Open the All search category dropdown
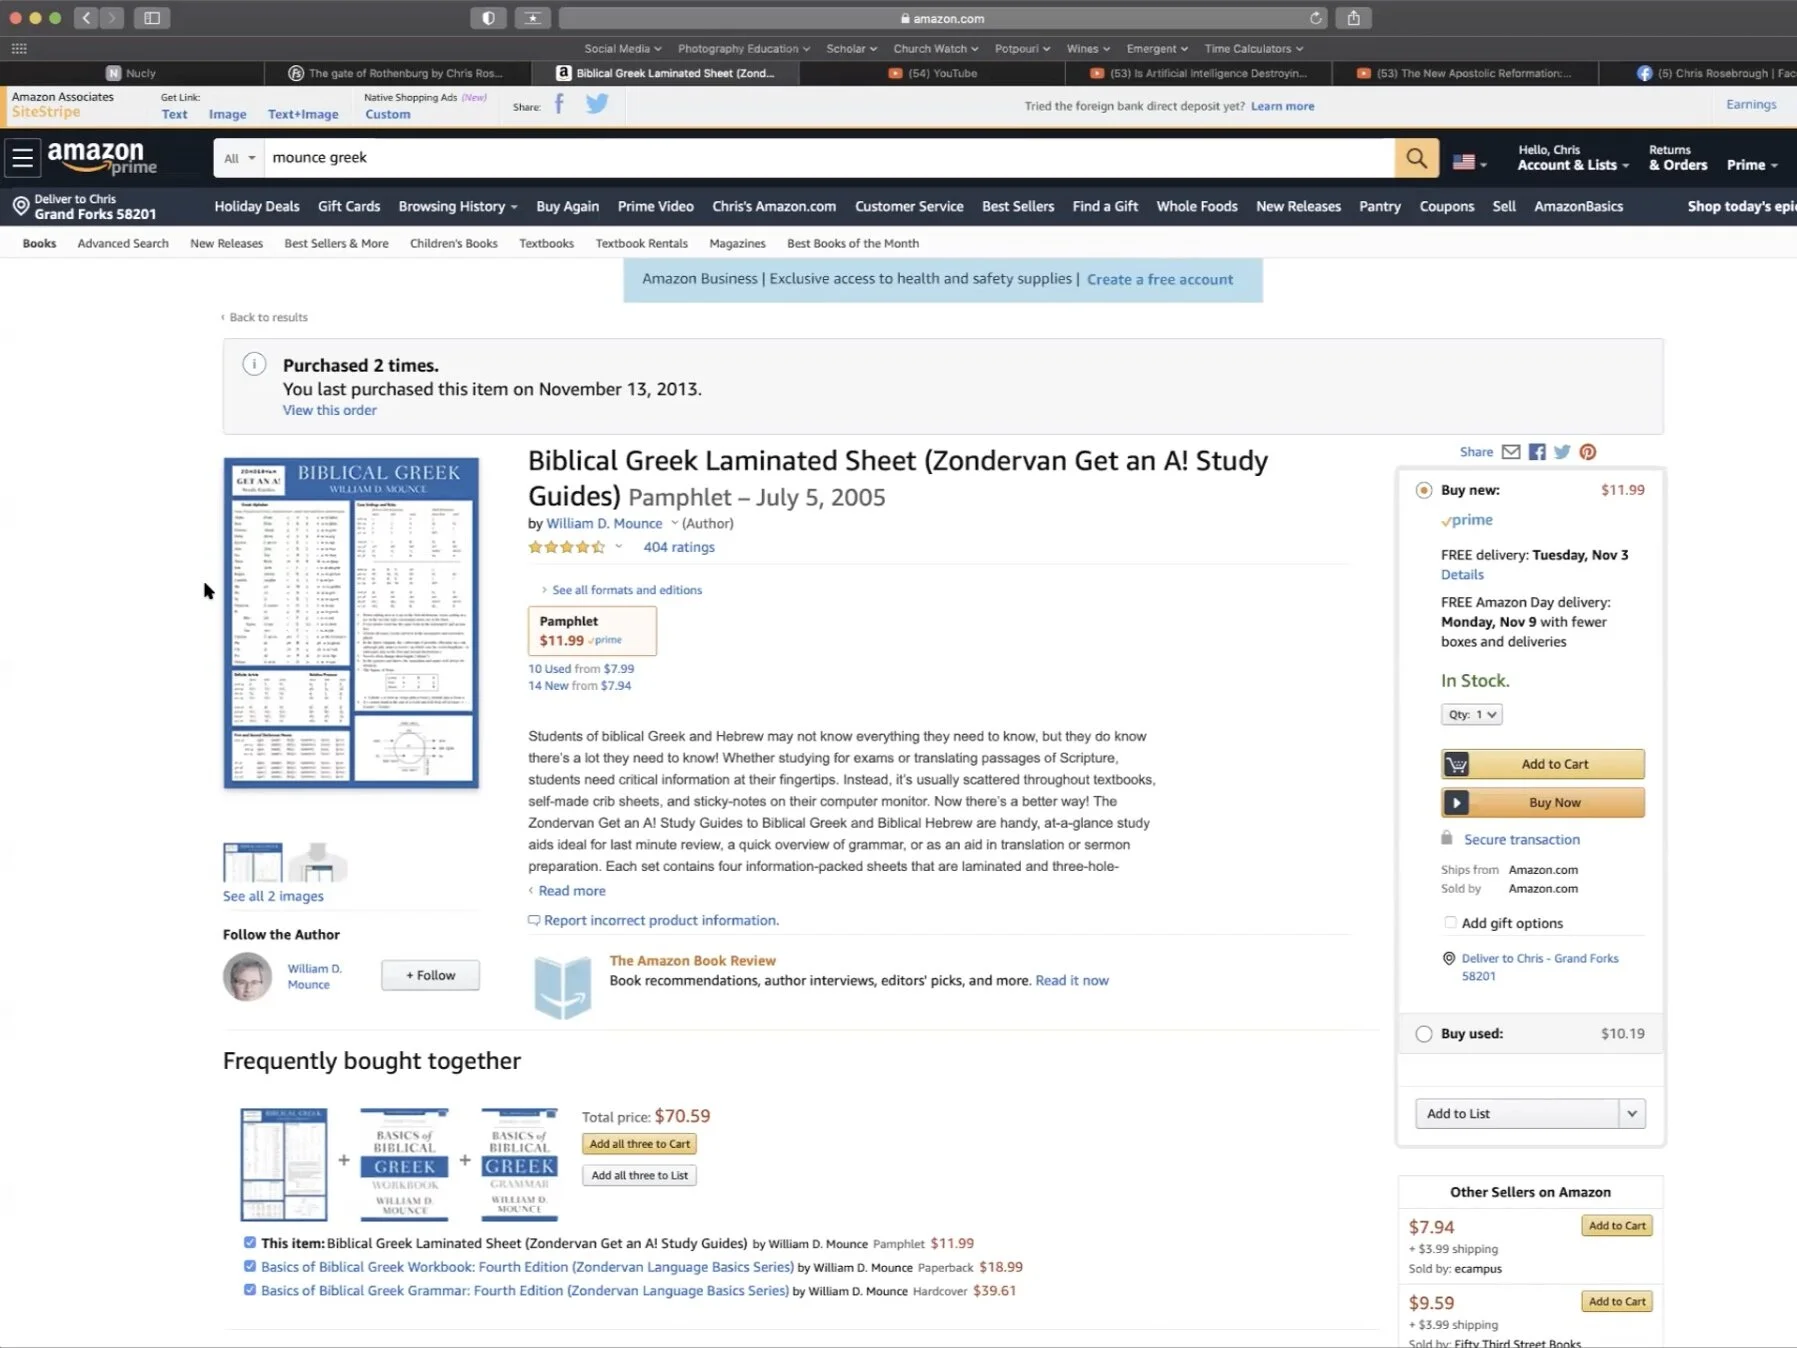1797x1348 pixels. tap(239, 158)
